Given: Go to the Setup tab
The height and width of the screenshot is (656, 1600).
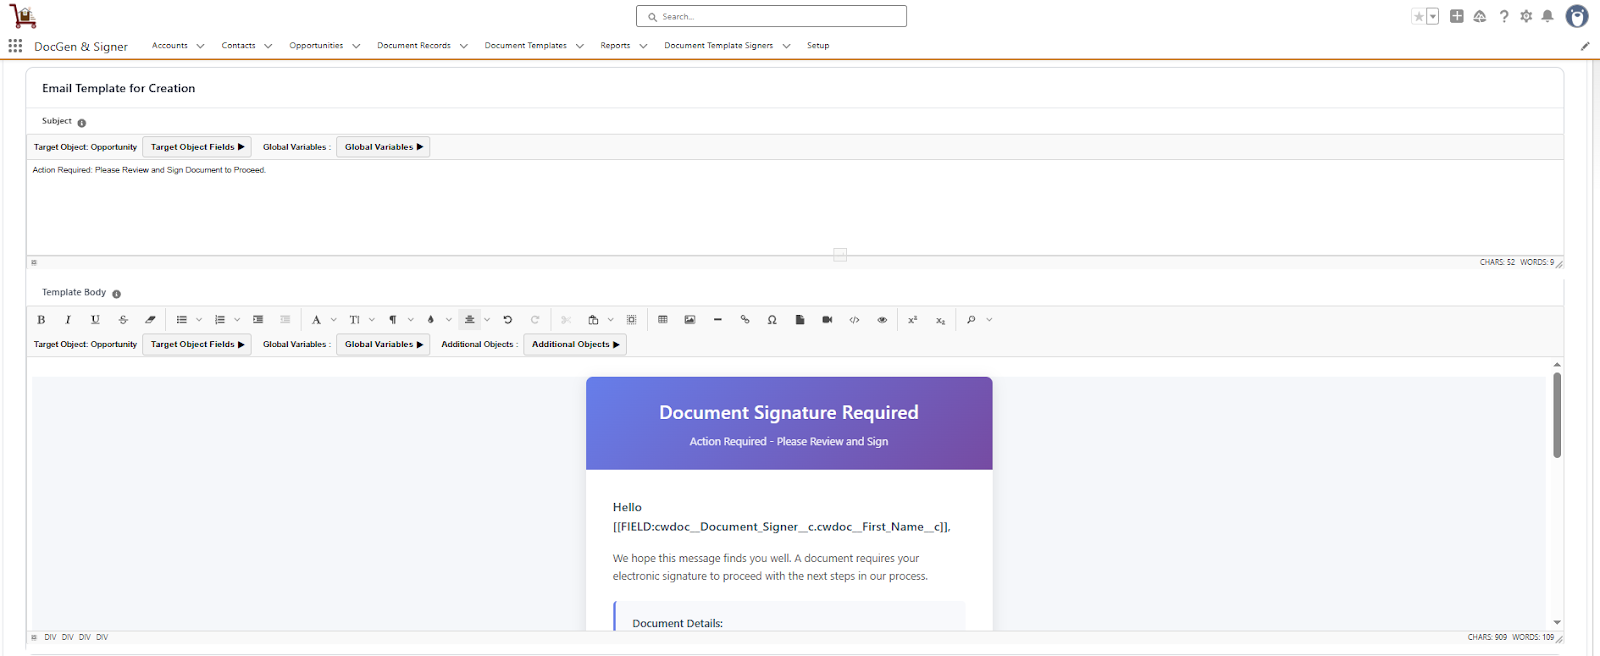Looking at the screenshot, I should click(x=818, y=46).
